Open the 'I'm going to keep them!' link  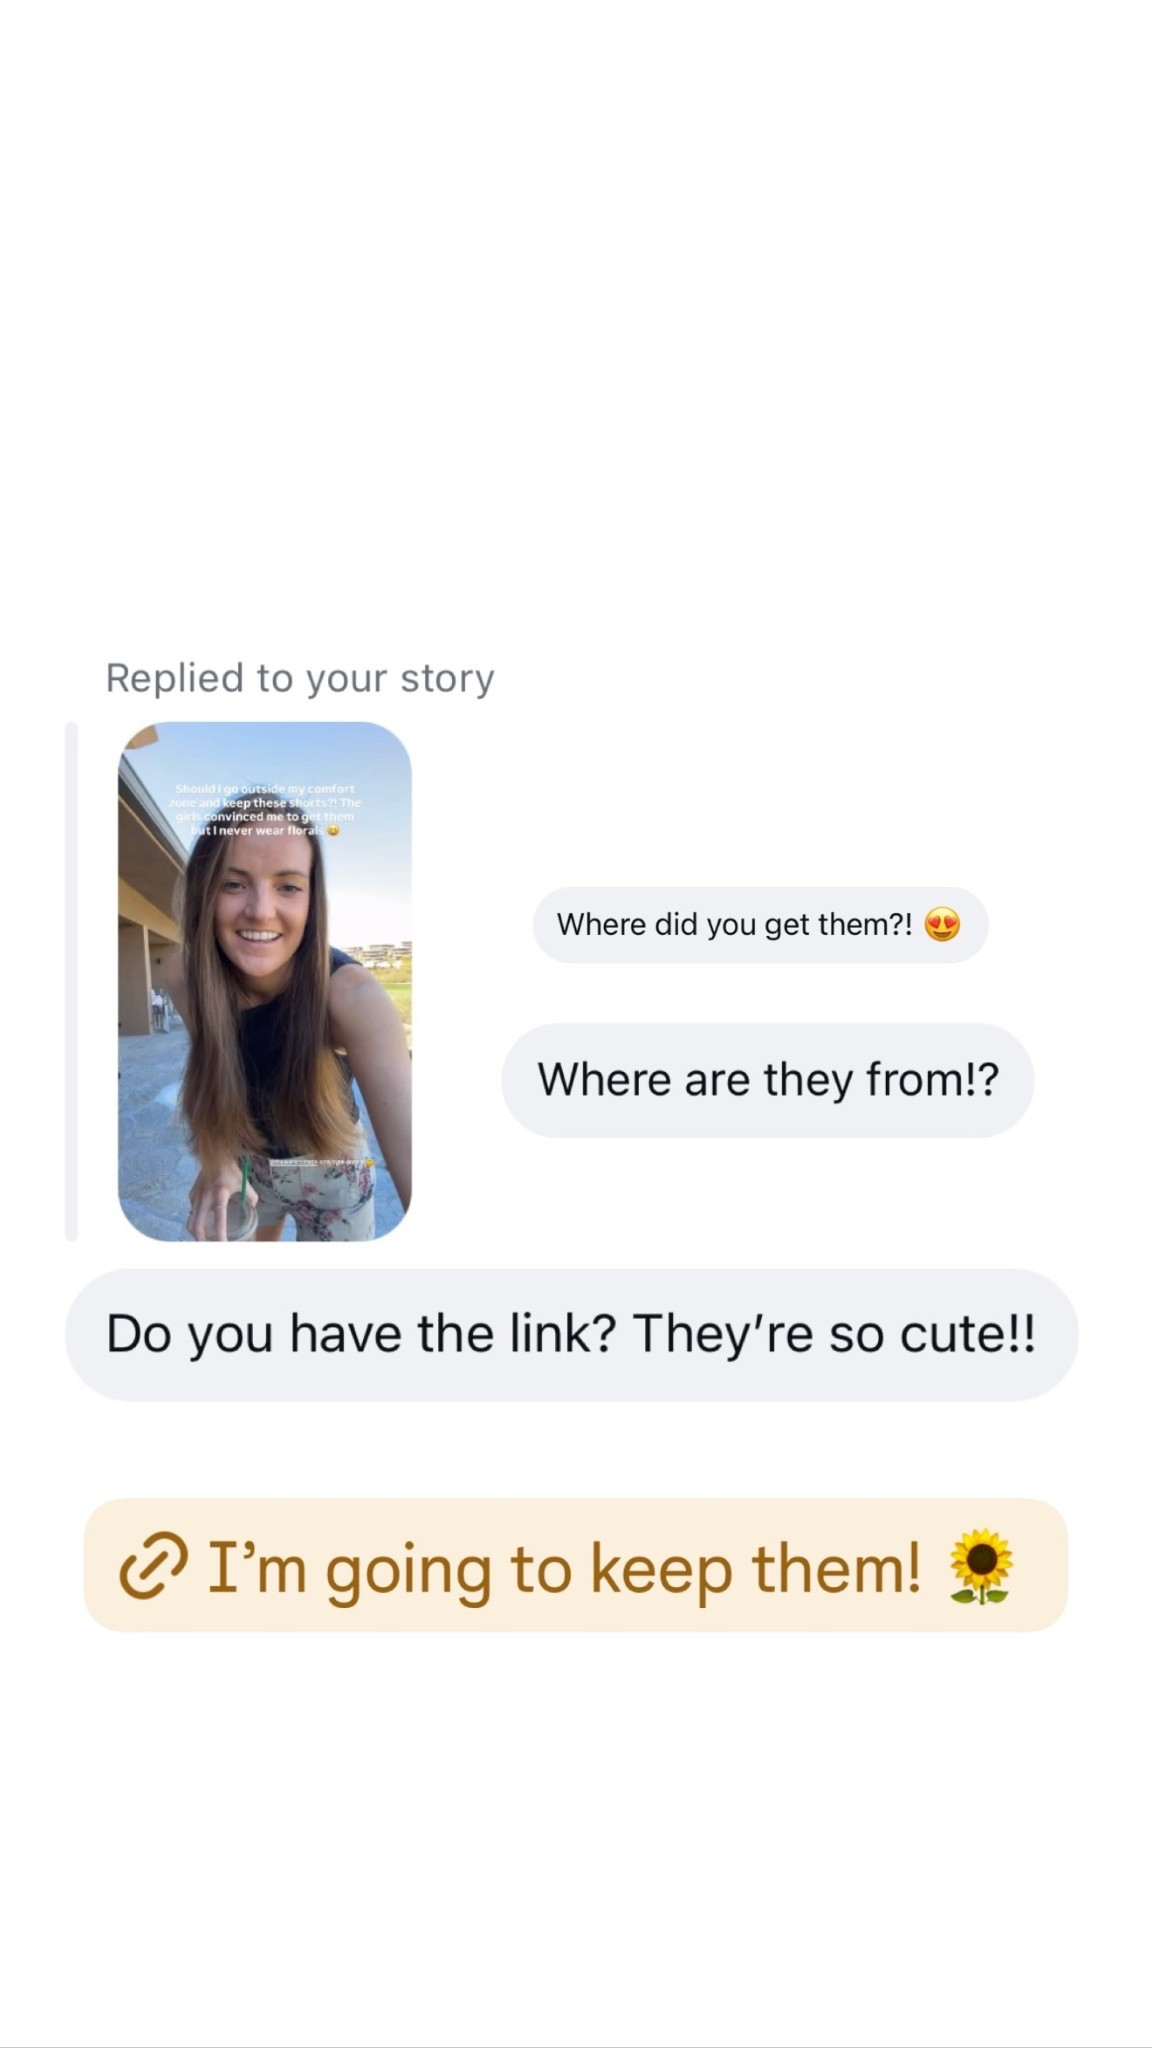pyautogui.click(x=575, y=1565)
